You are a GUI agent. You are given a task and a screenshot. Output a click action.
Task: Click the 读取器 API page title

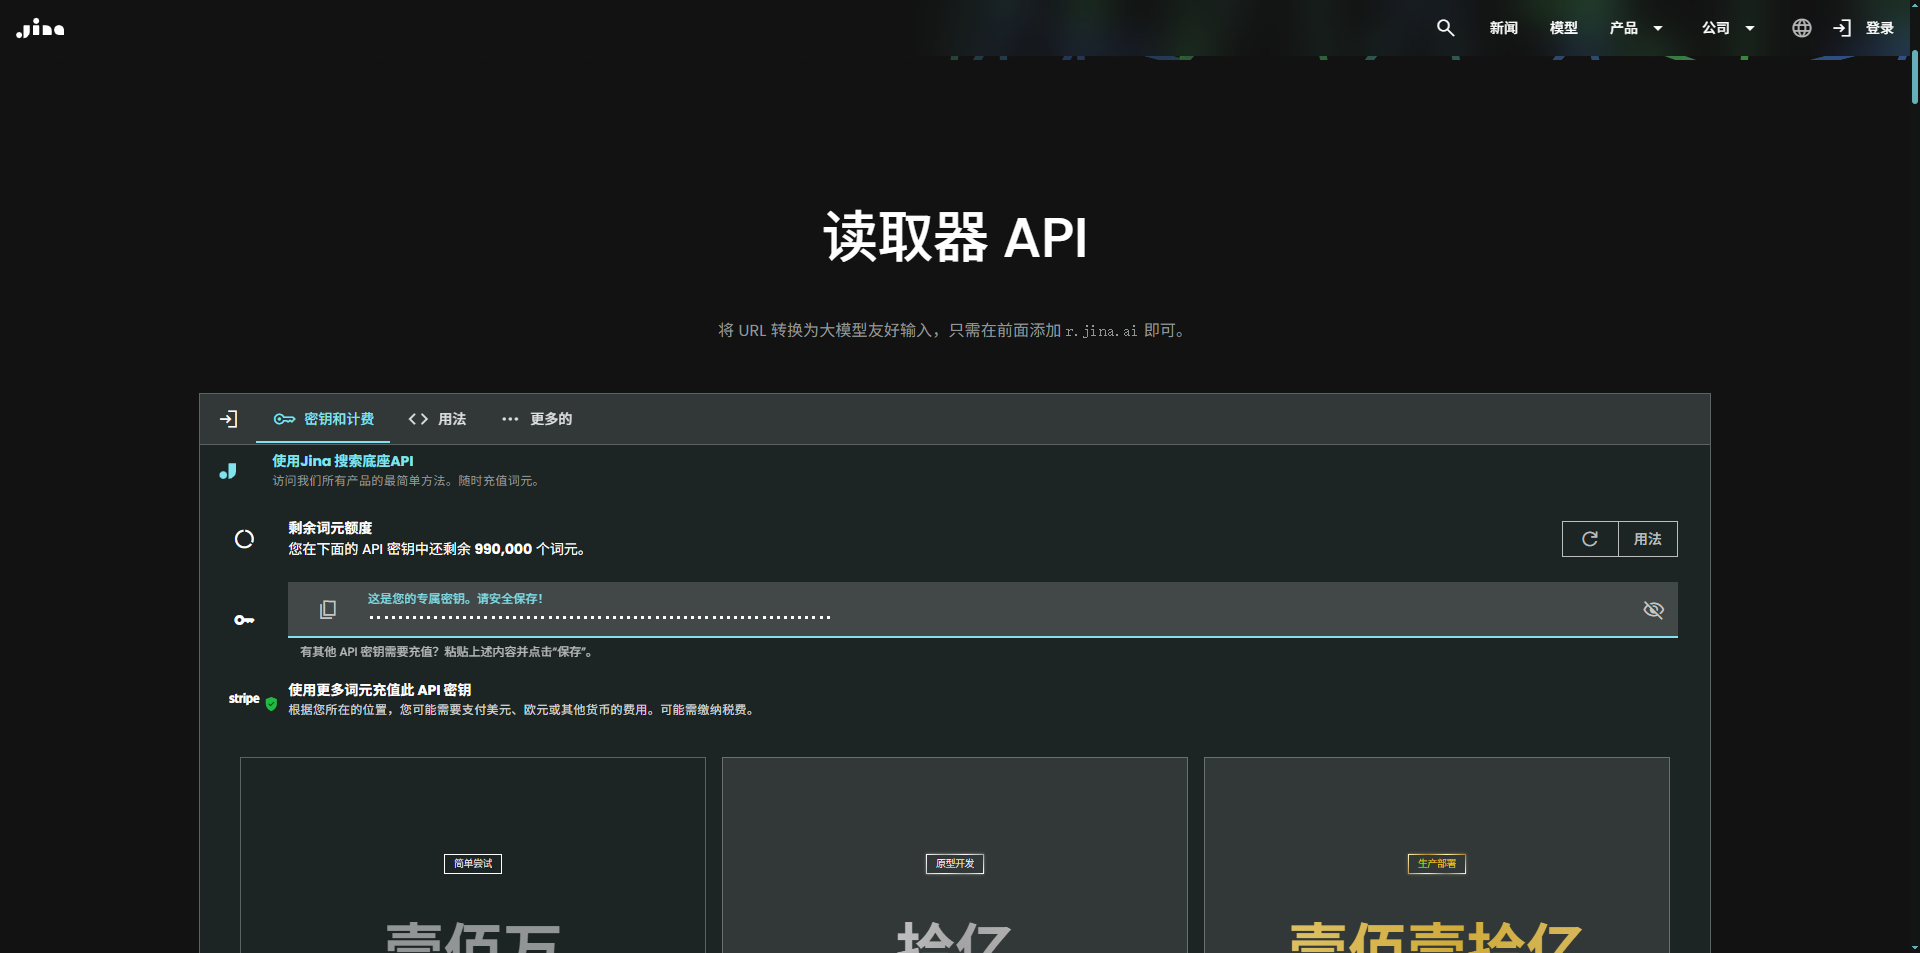coord(955,237)
